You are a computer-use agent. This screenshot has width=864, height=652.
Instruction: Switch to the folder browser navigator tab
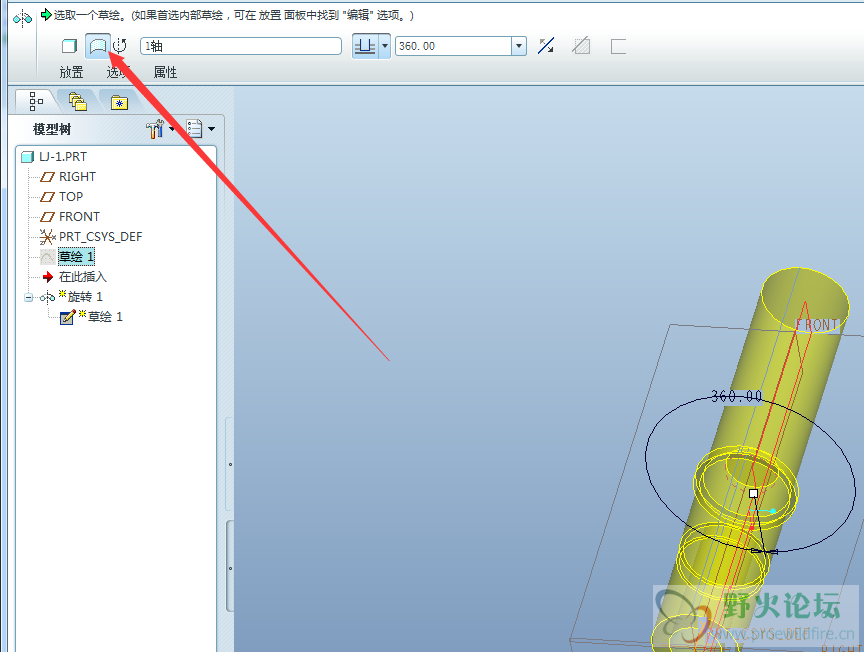(78, 101)
